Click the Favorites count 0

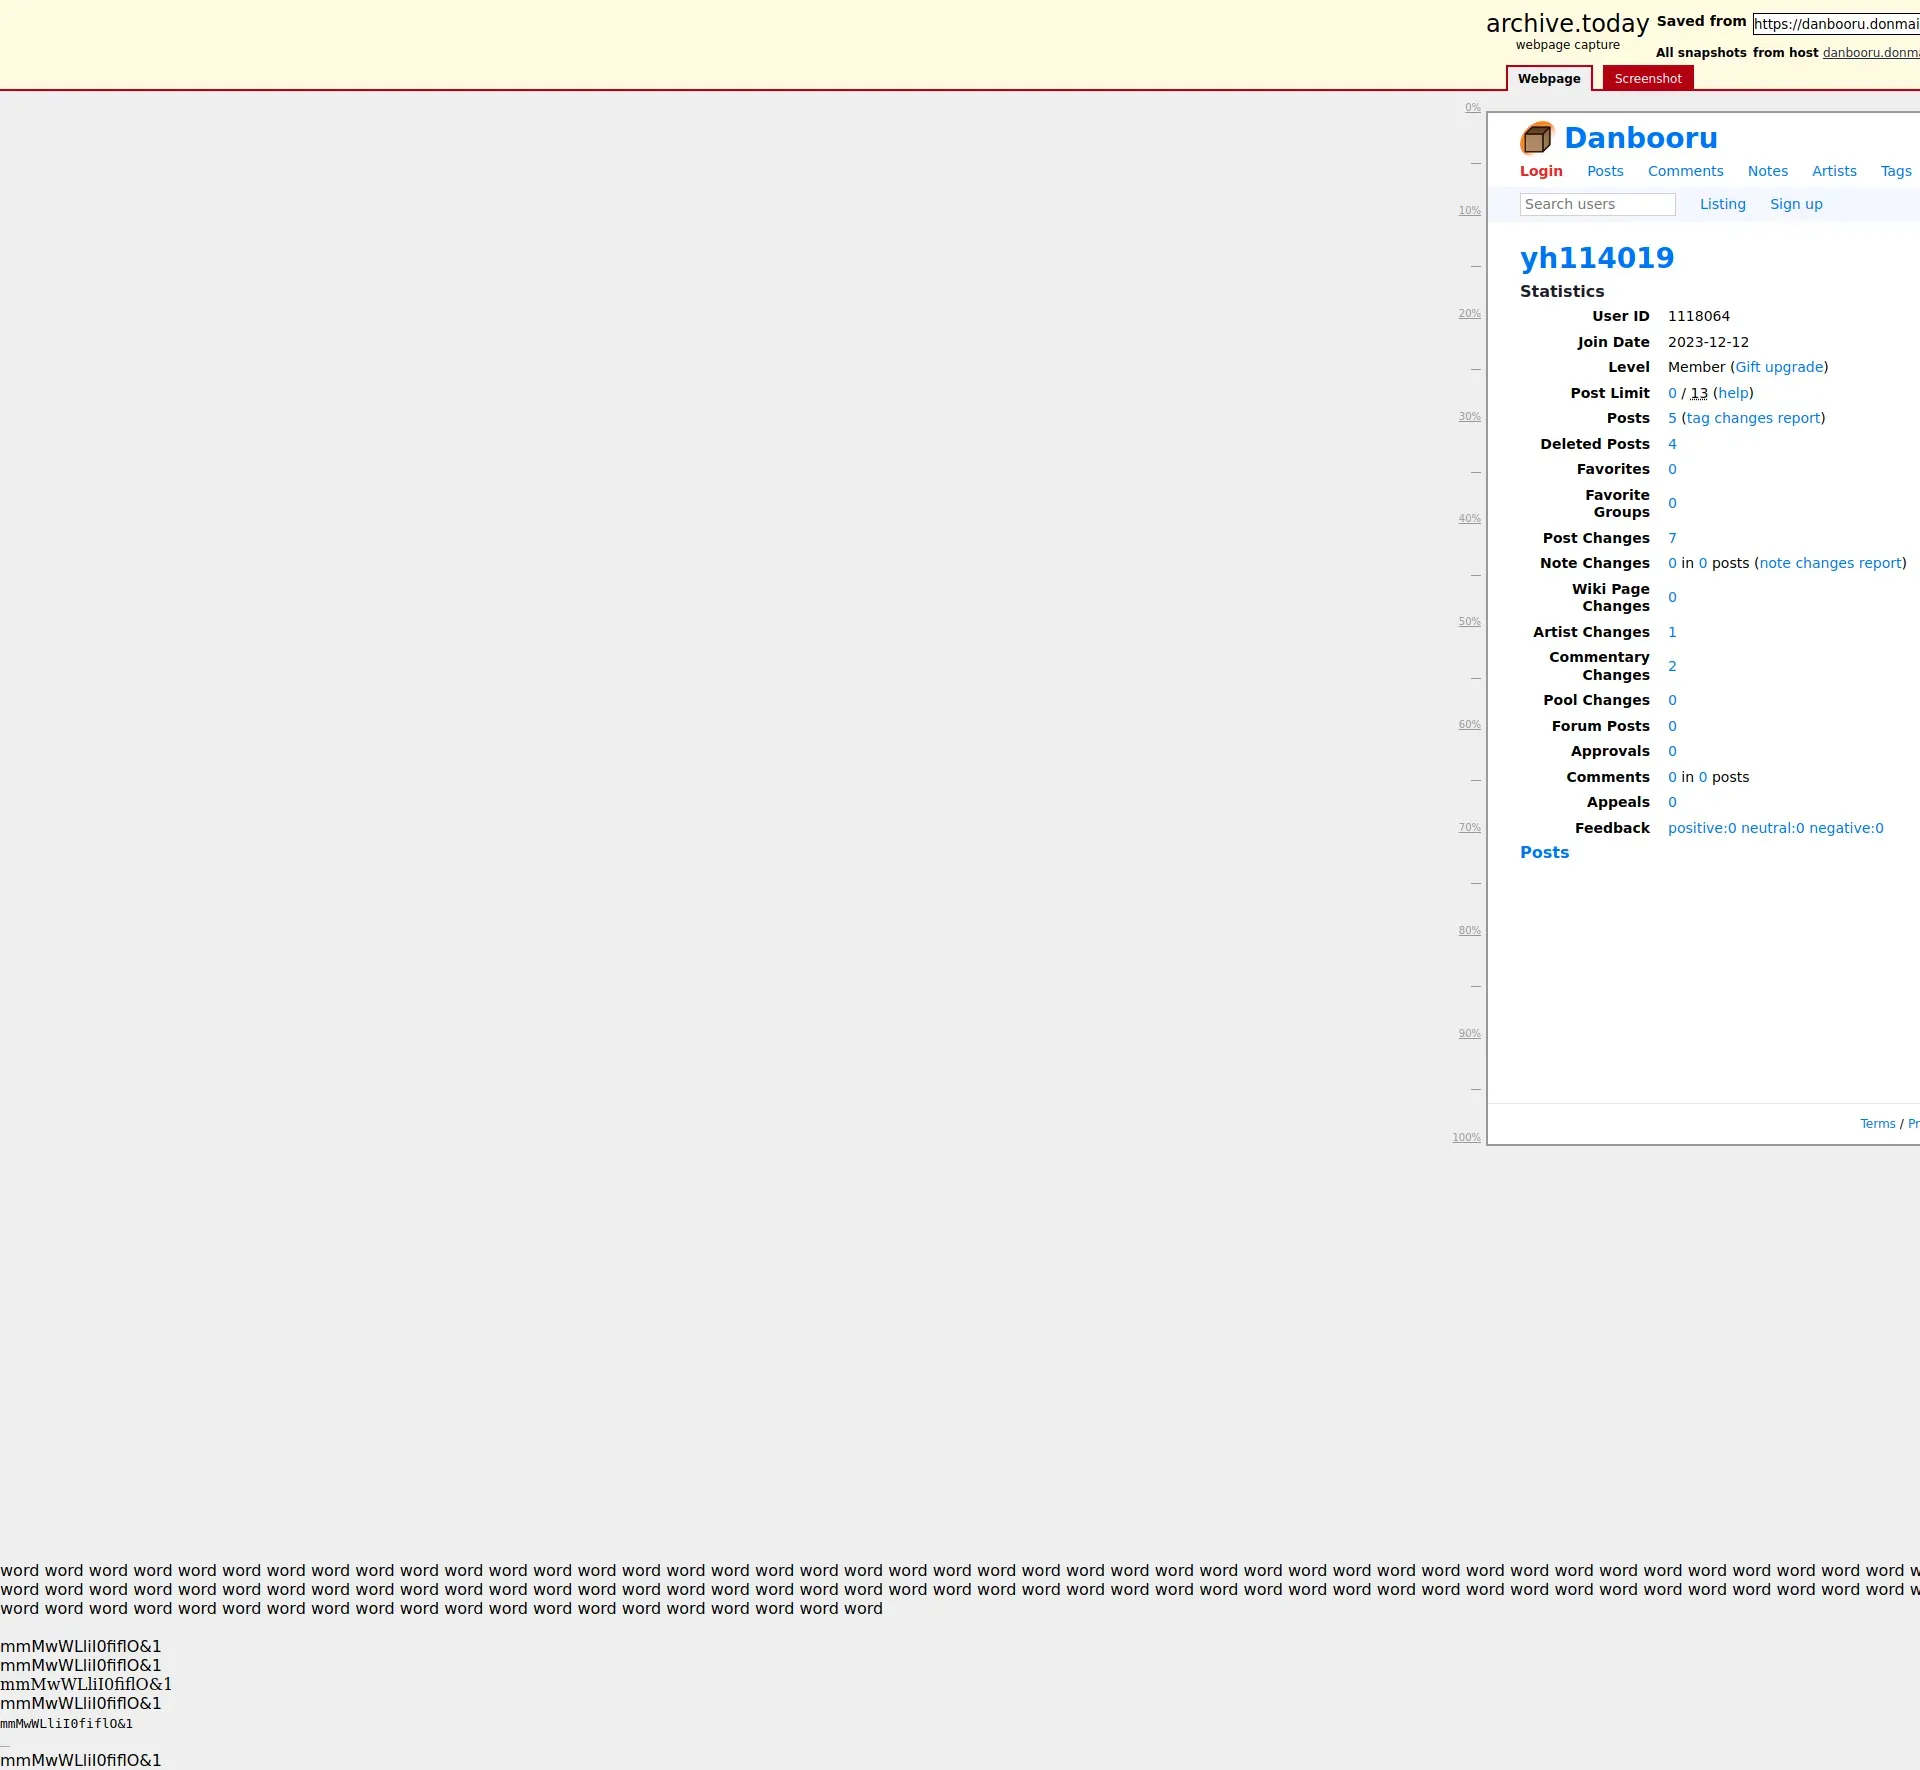click(x=1672, y=469)
